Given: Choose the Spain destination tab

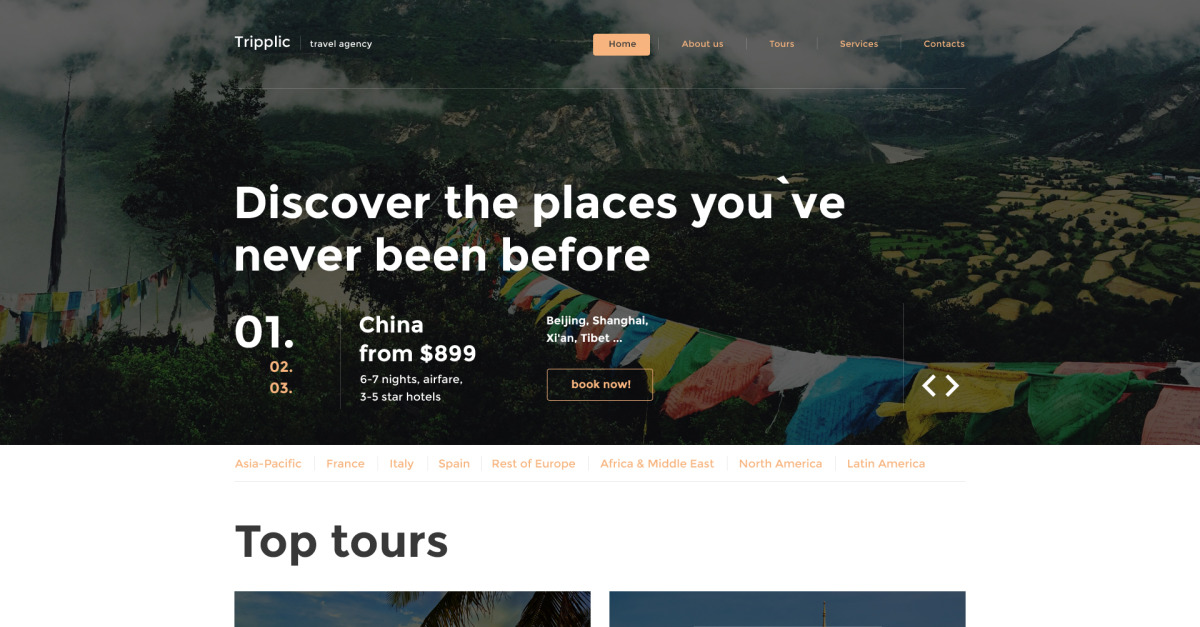Looking at the screenshot, I should [454, 464].
